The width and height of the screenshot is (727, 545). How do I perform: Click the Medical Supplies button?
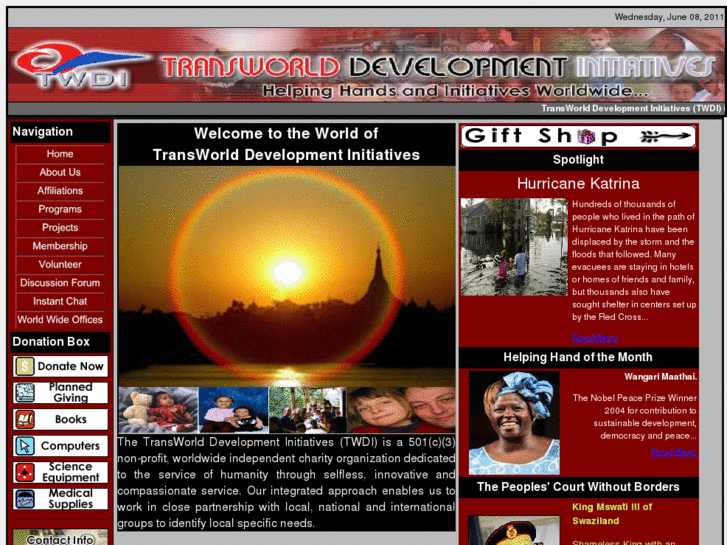click(60, 499)
